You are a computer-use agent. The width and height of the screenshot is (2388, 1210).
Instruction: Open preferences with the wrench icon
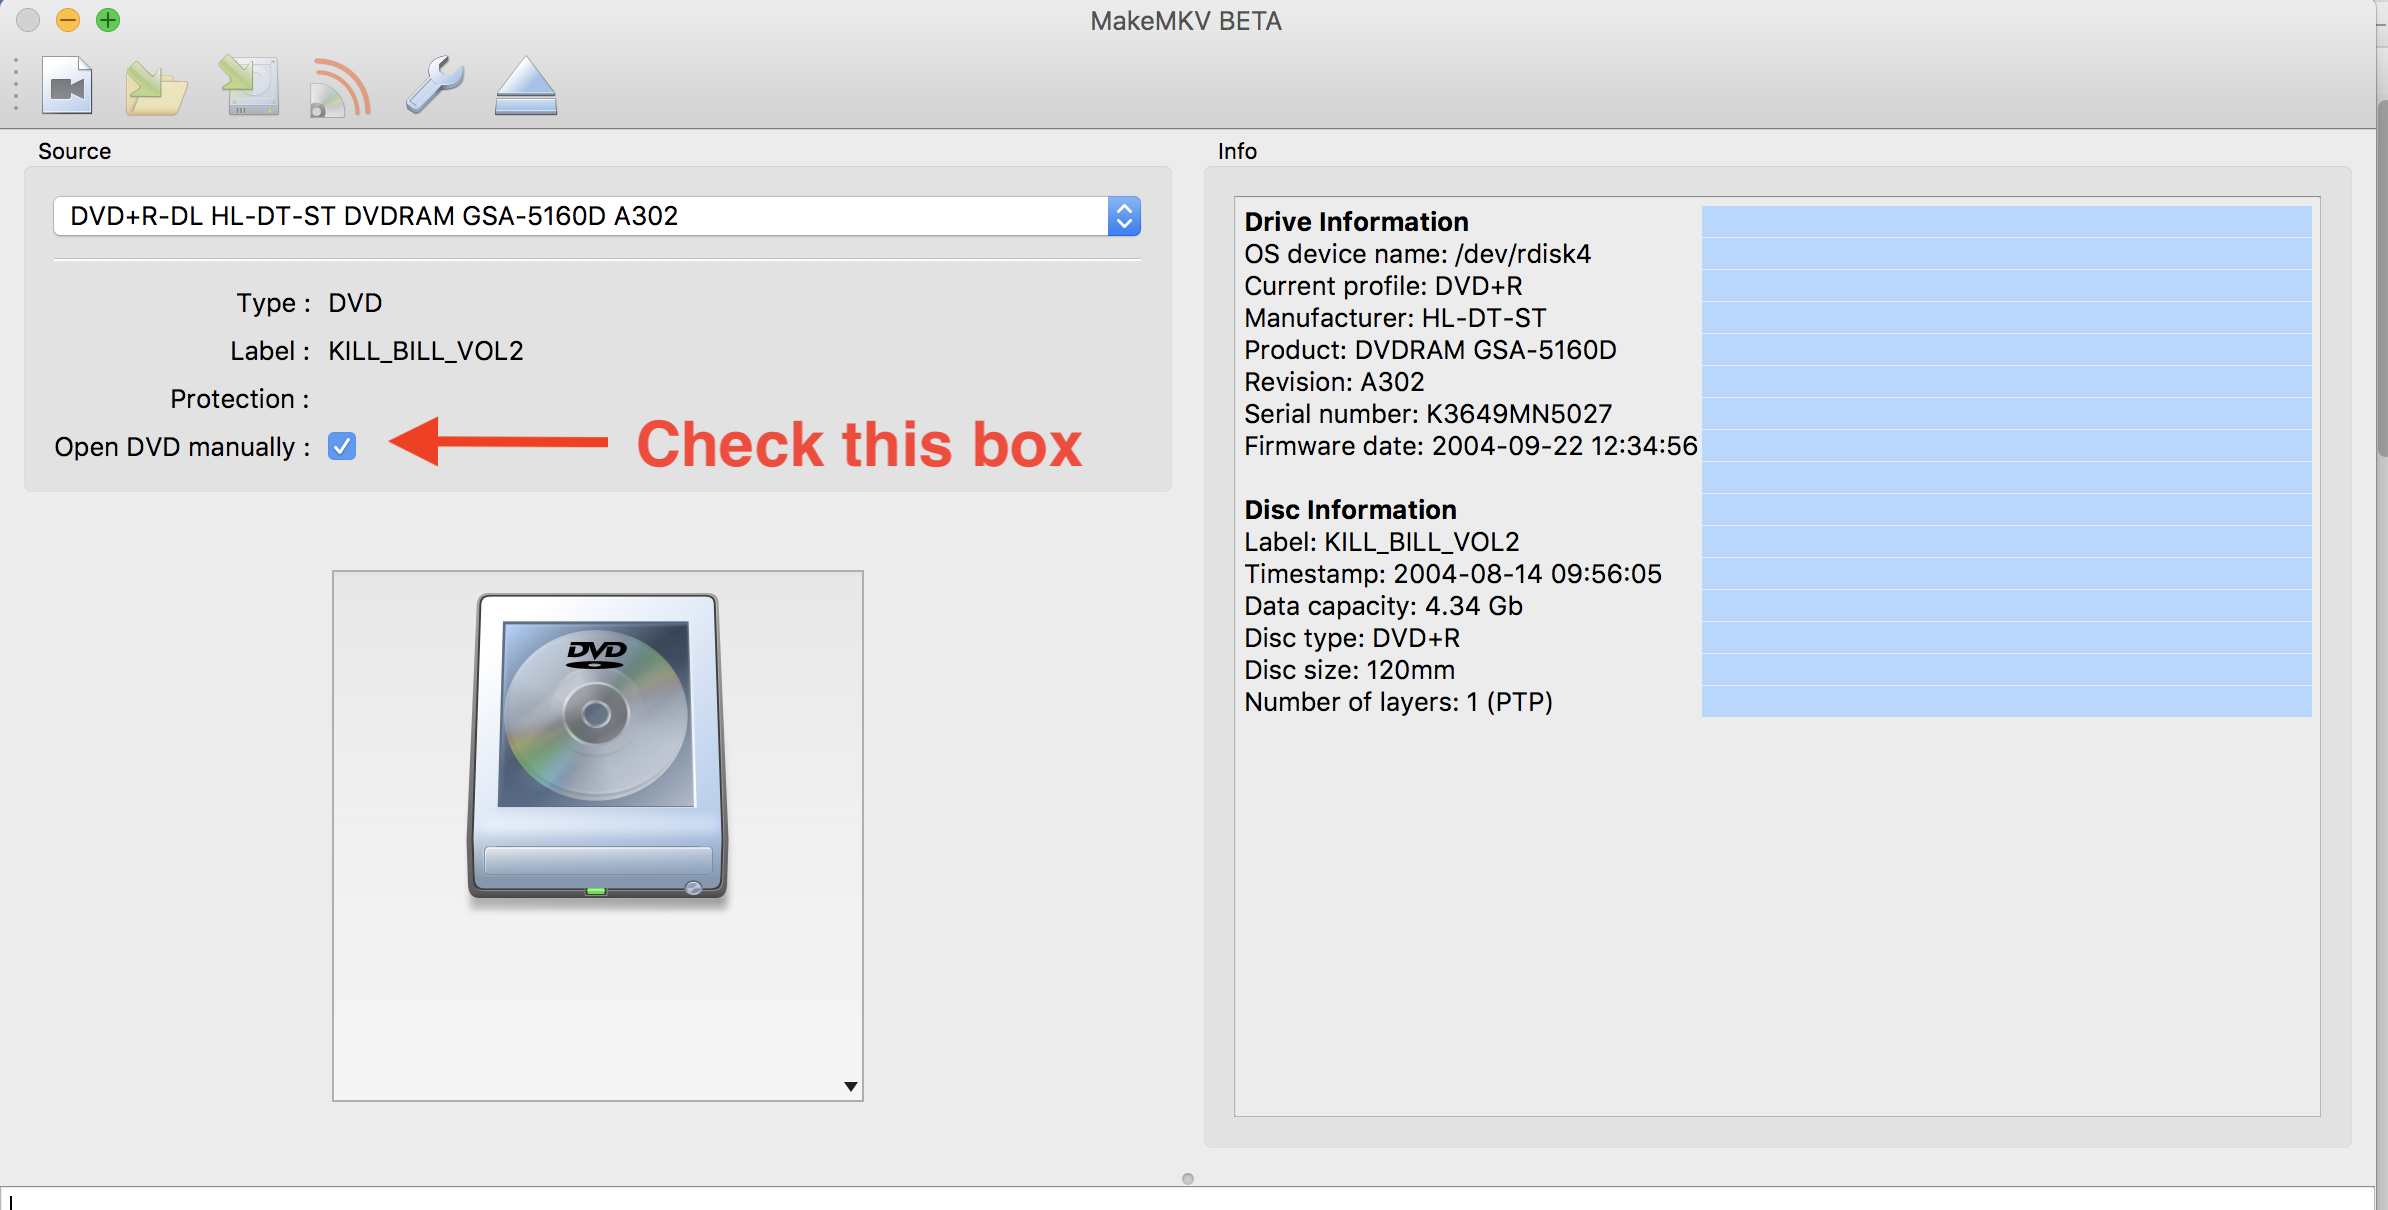[x=435, y=84]
